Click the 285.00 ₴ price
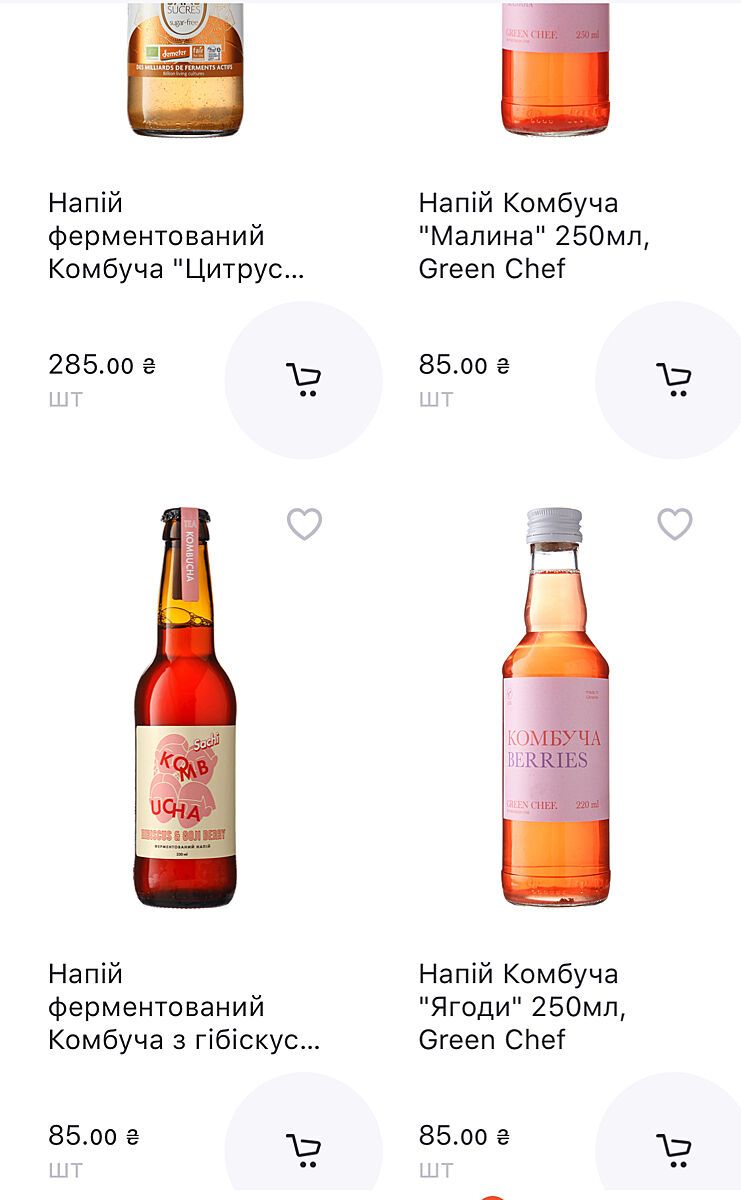 pos(101,365)
